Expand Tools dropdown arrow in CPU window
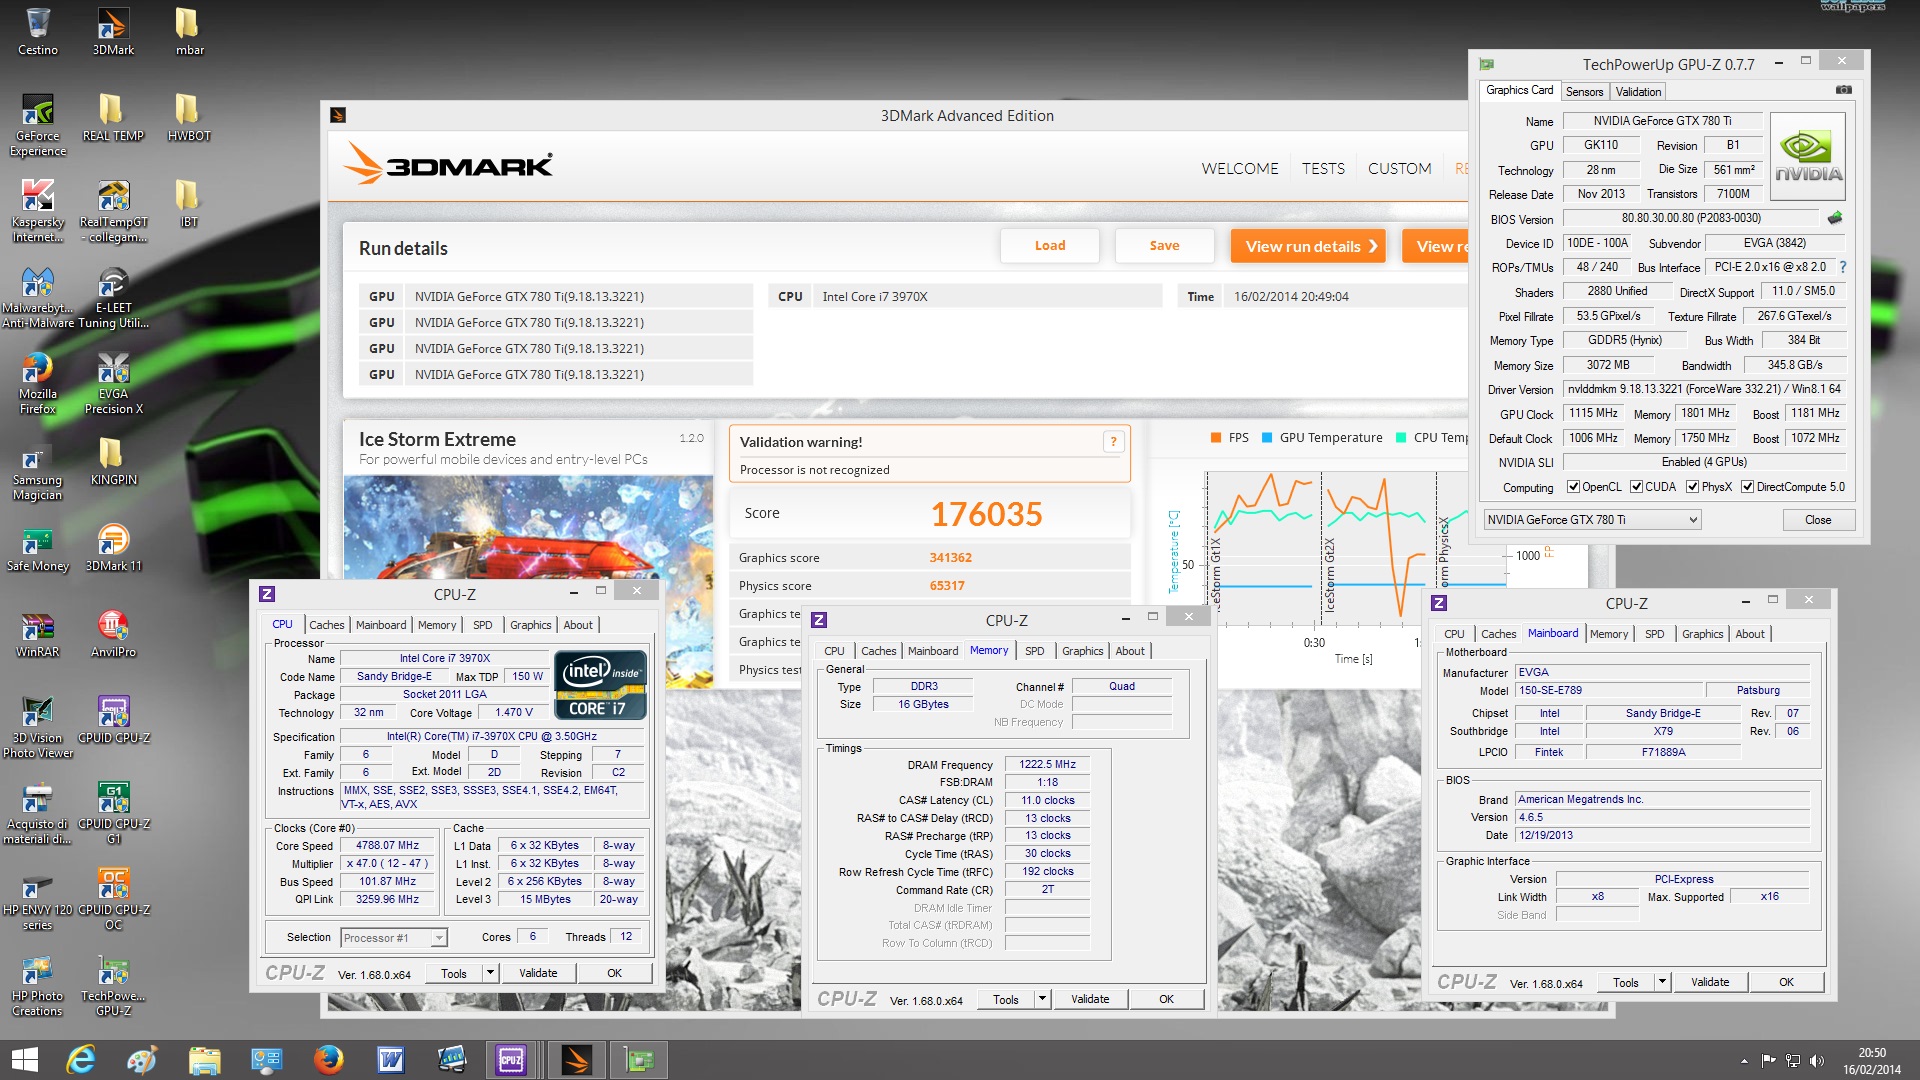Image resolution: width=1920 pixels, height=1080 pixels. pos(490,973)
